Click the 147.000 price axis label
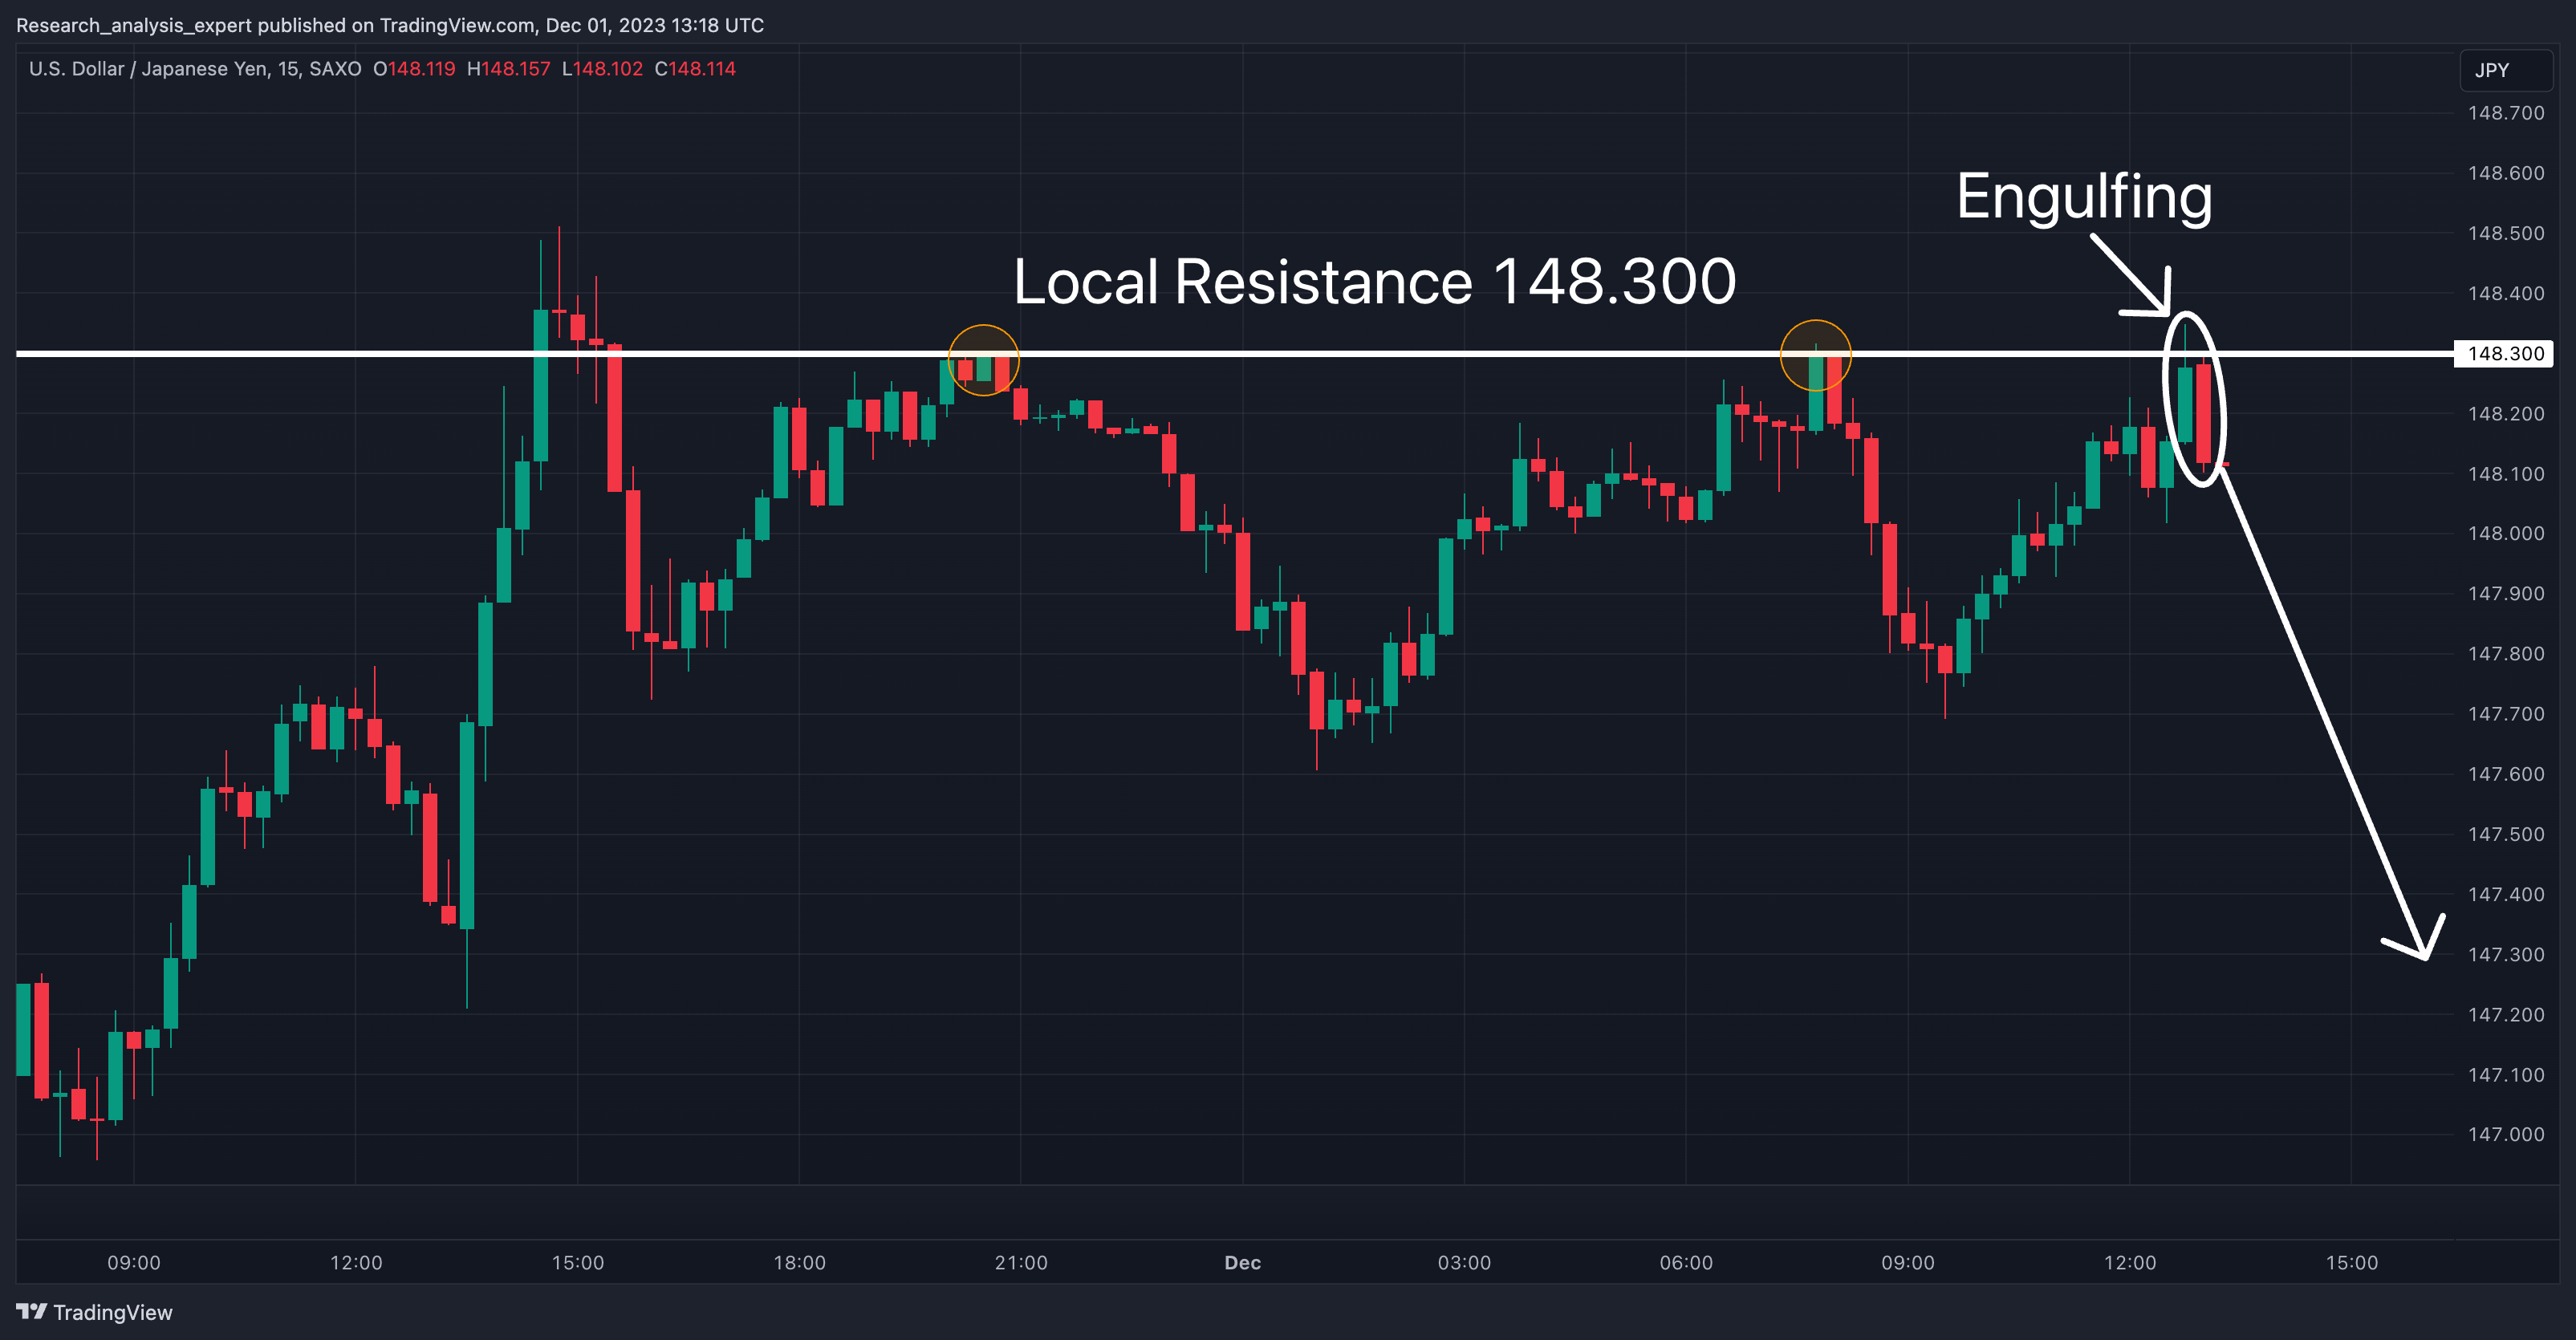Viewport: 2576px width, 1340px height. pyautogui.click(x=2506, y=1134)
